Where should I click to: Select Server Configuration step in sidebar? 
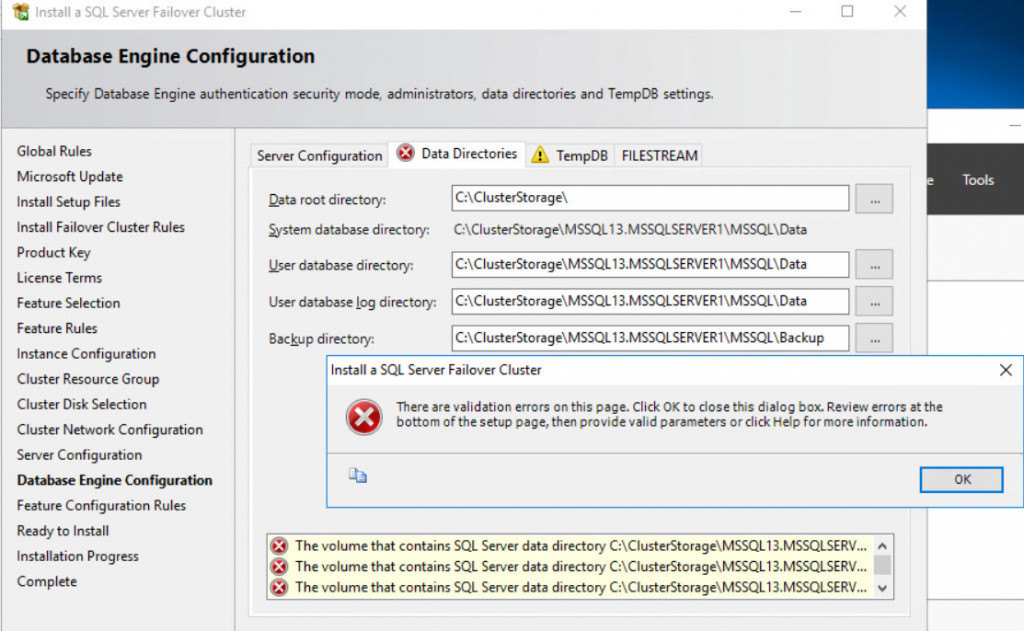coord(79,455)
